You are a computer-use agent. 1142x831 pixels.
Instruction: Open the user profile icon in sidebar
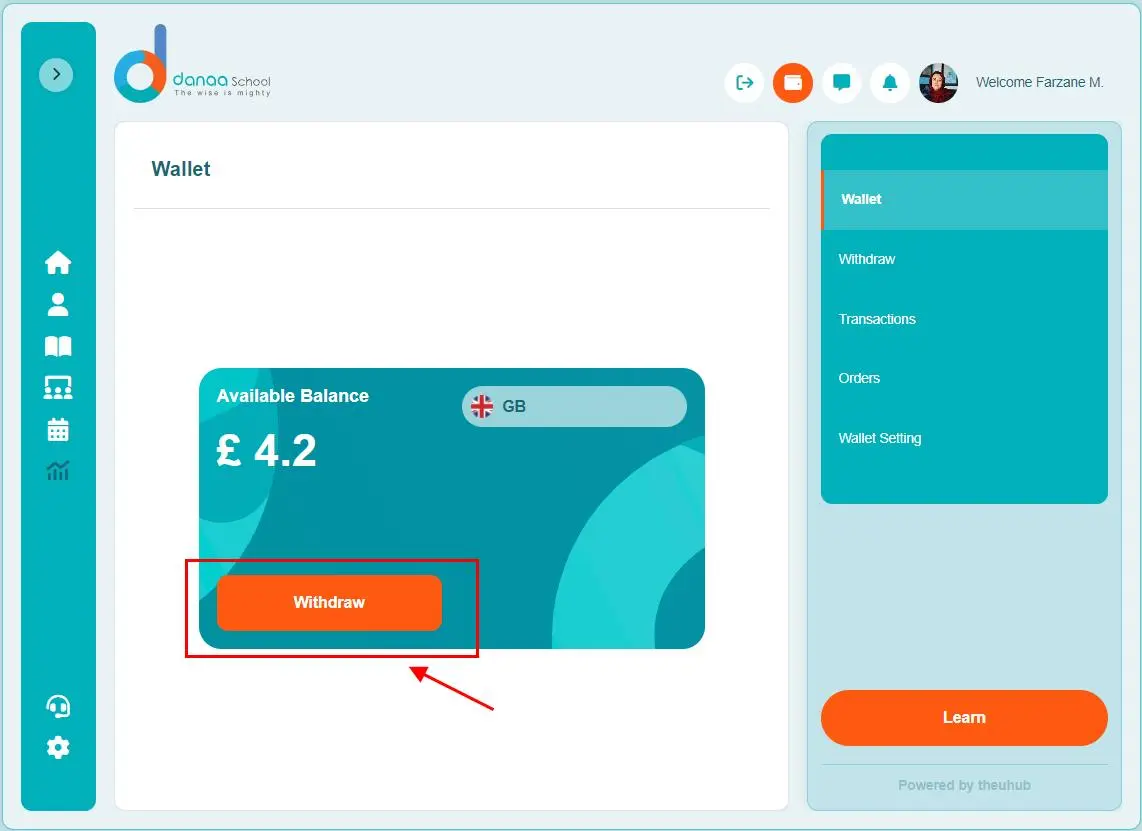(58, 304)
